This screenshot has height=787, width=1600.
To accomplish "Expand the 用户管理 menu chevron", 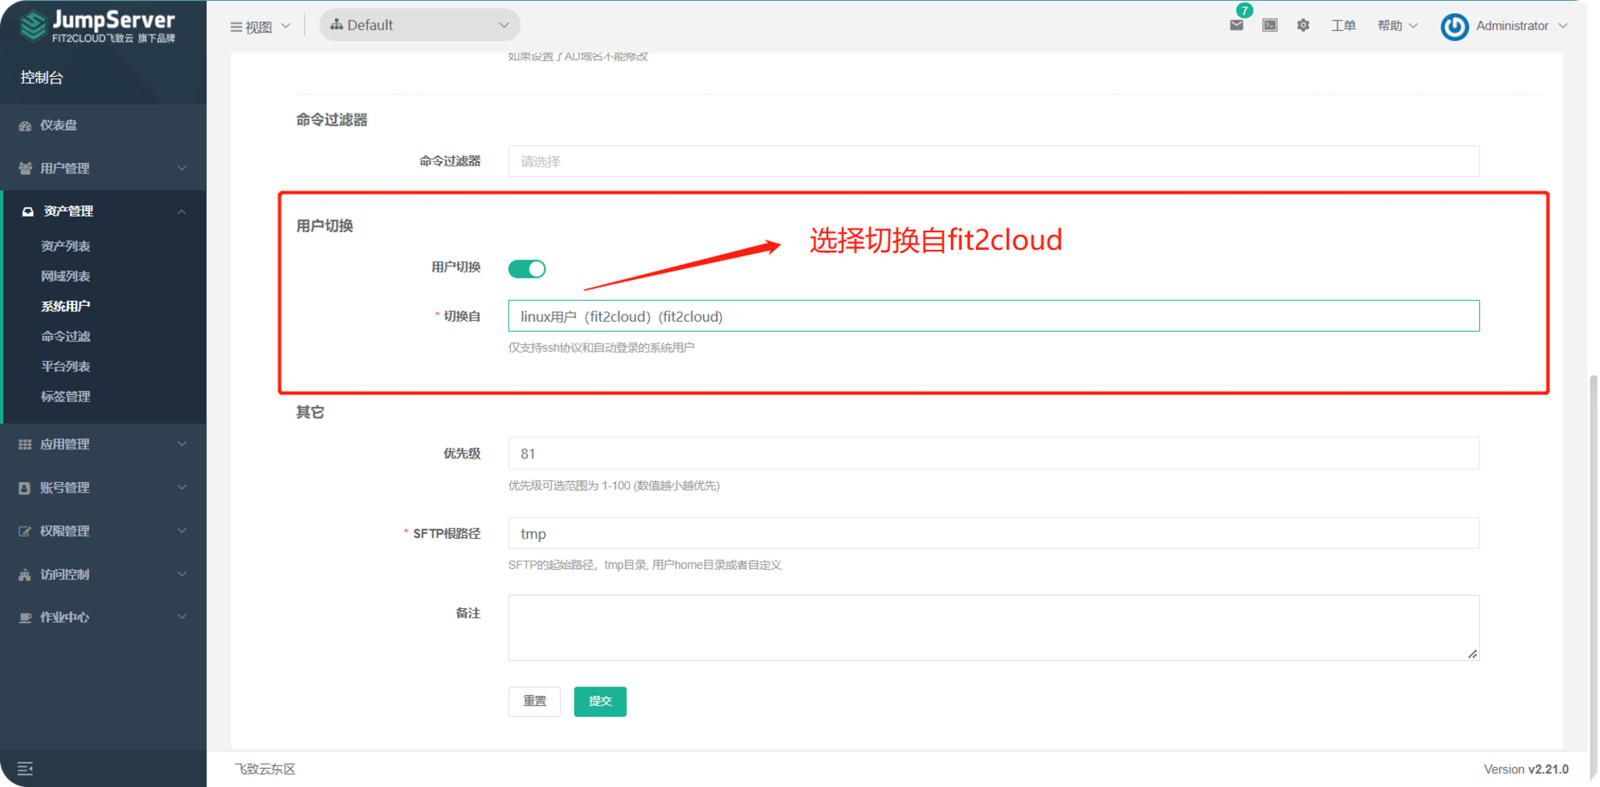I will (182, 168).
